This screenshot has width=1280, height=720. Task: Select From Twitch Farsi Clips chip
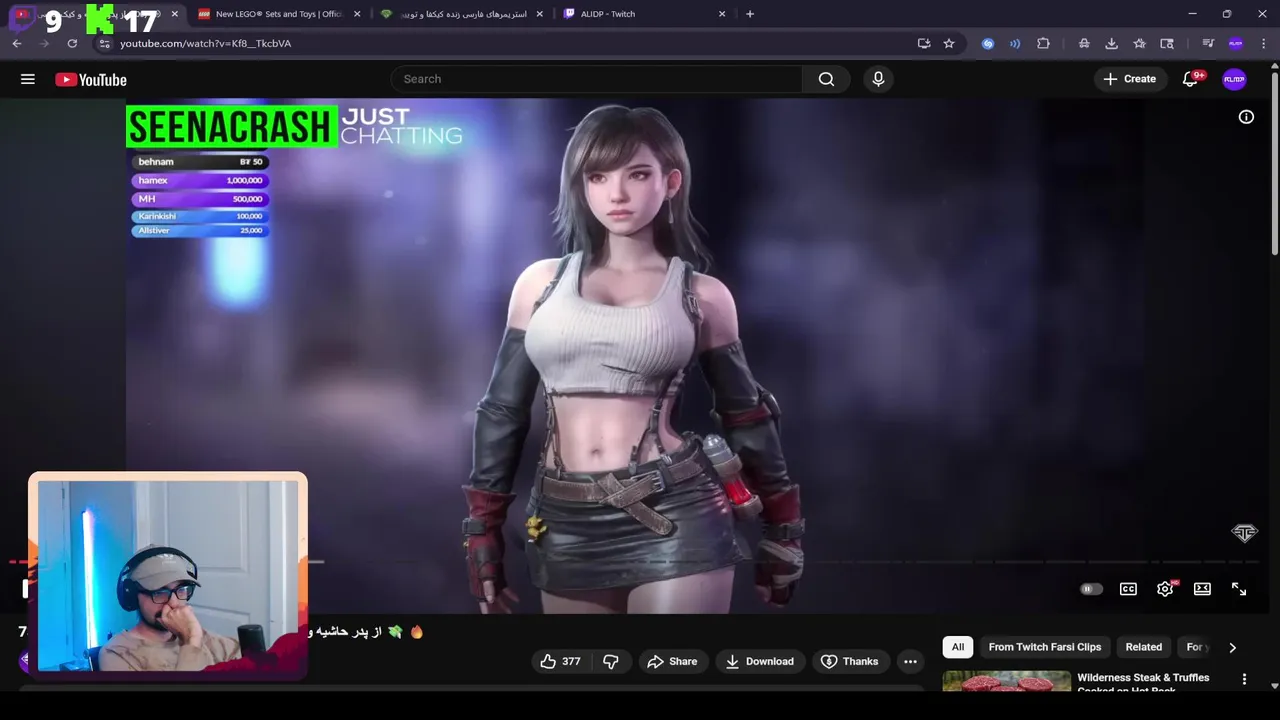click(1044, 647)
